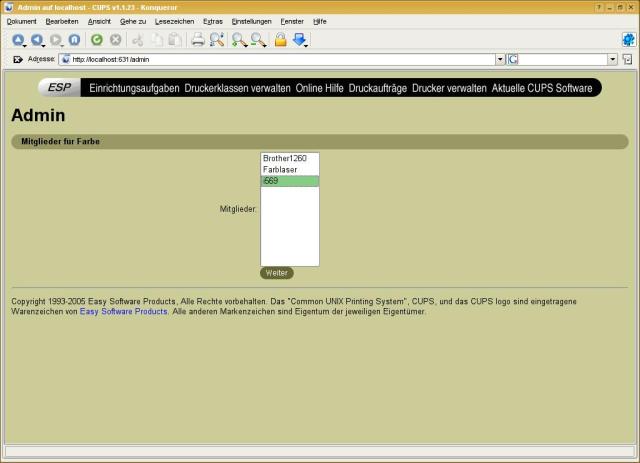Select Brother1260 in the Mitglieder list

[x=284, y=159]
